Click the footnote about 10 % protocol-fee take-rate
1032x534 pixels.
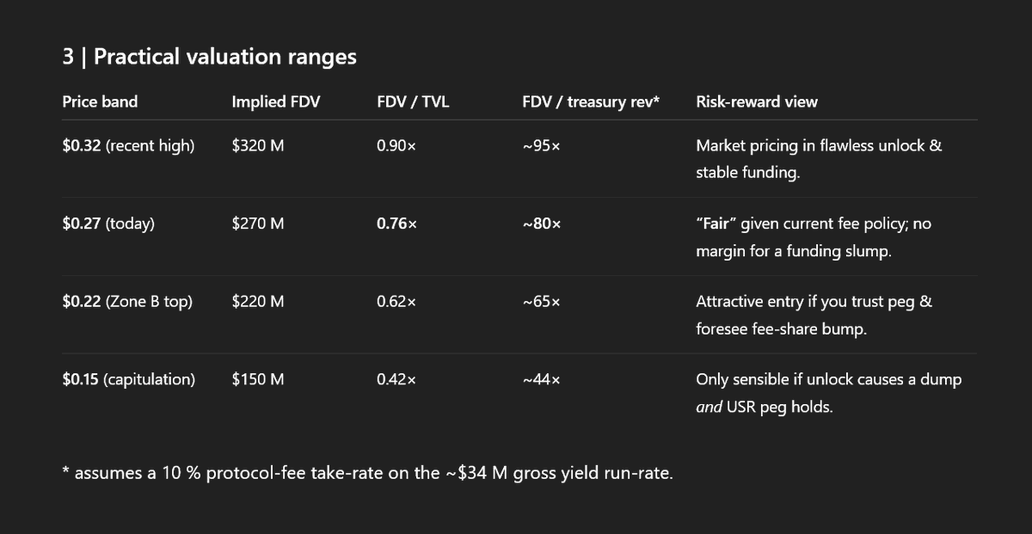point(367,472)
